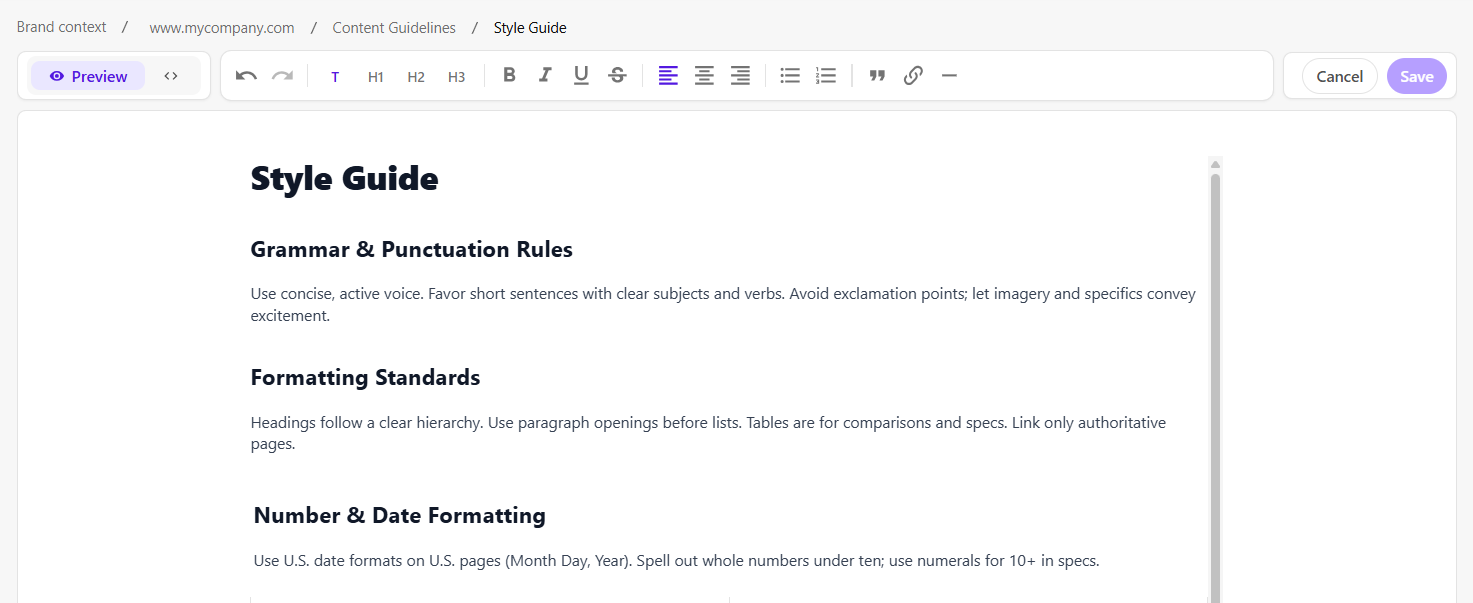This screenshot has width=1473, height=603.
Task: Click paragraph starting 'Headings follow a clear hierarchy'
Action: (x=708, y=433)
